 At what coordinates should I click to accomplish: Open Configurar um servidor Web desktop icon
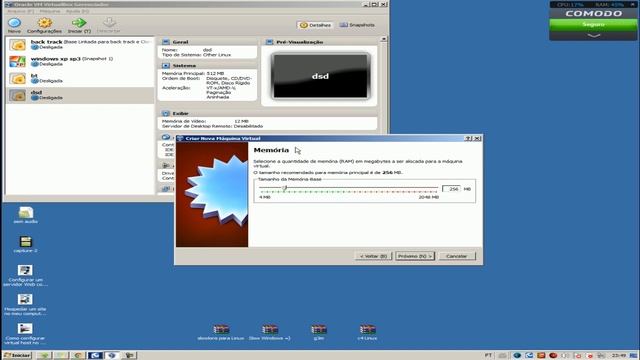point(25,270)
